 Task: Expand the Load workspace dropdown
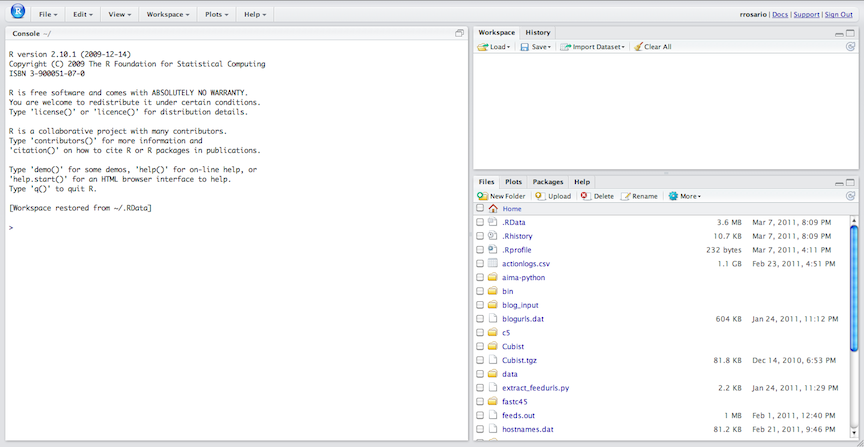(494, 47)
